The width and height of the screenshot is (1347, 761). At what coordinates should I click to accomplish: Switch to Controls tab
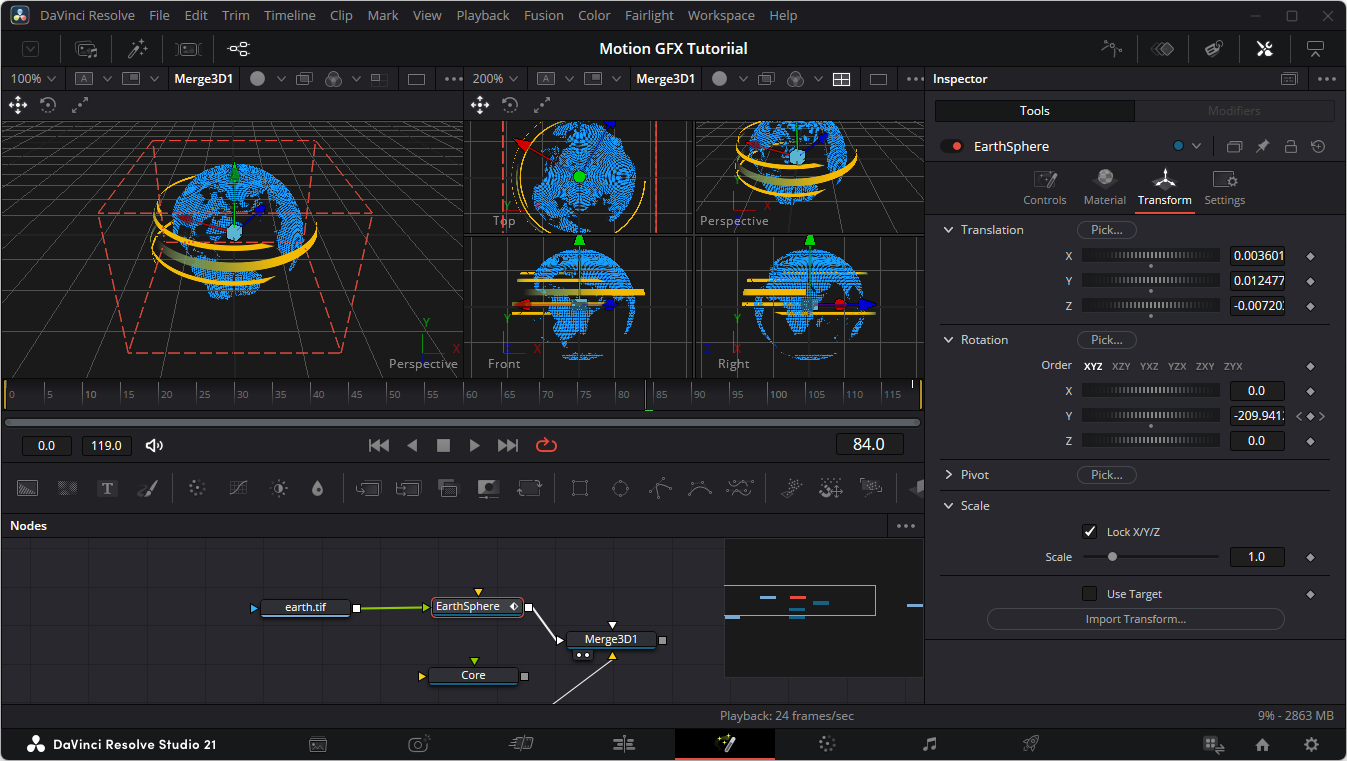1045,188
